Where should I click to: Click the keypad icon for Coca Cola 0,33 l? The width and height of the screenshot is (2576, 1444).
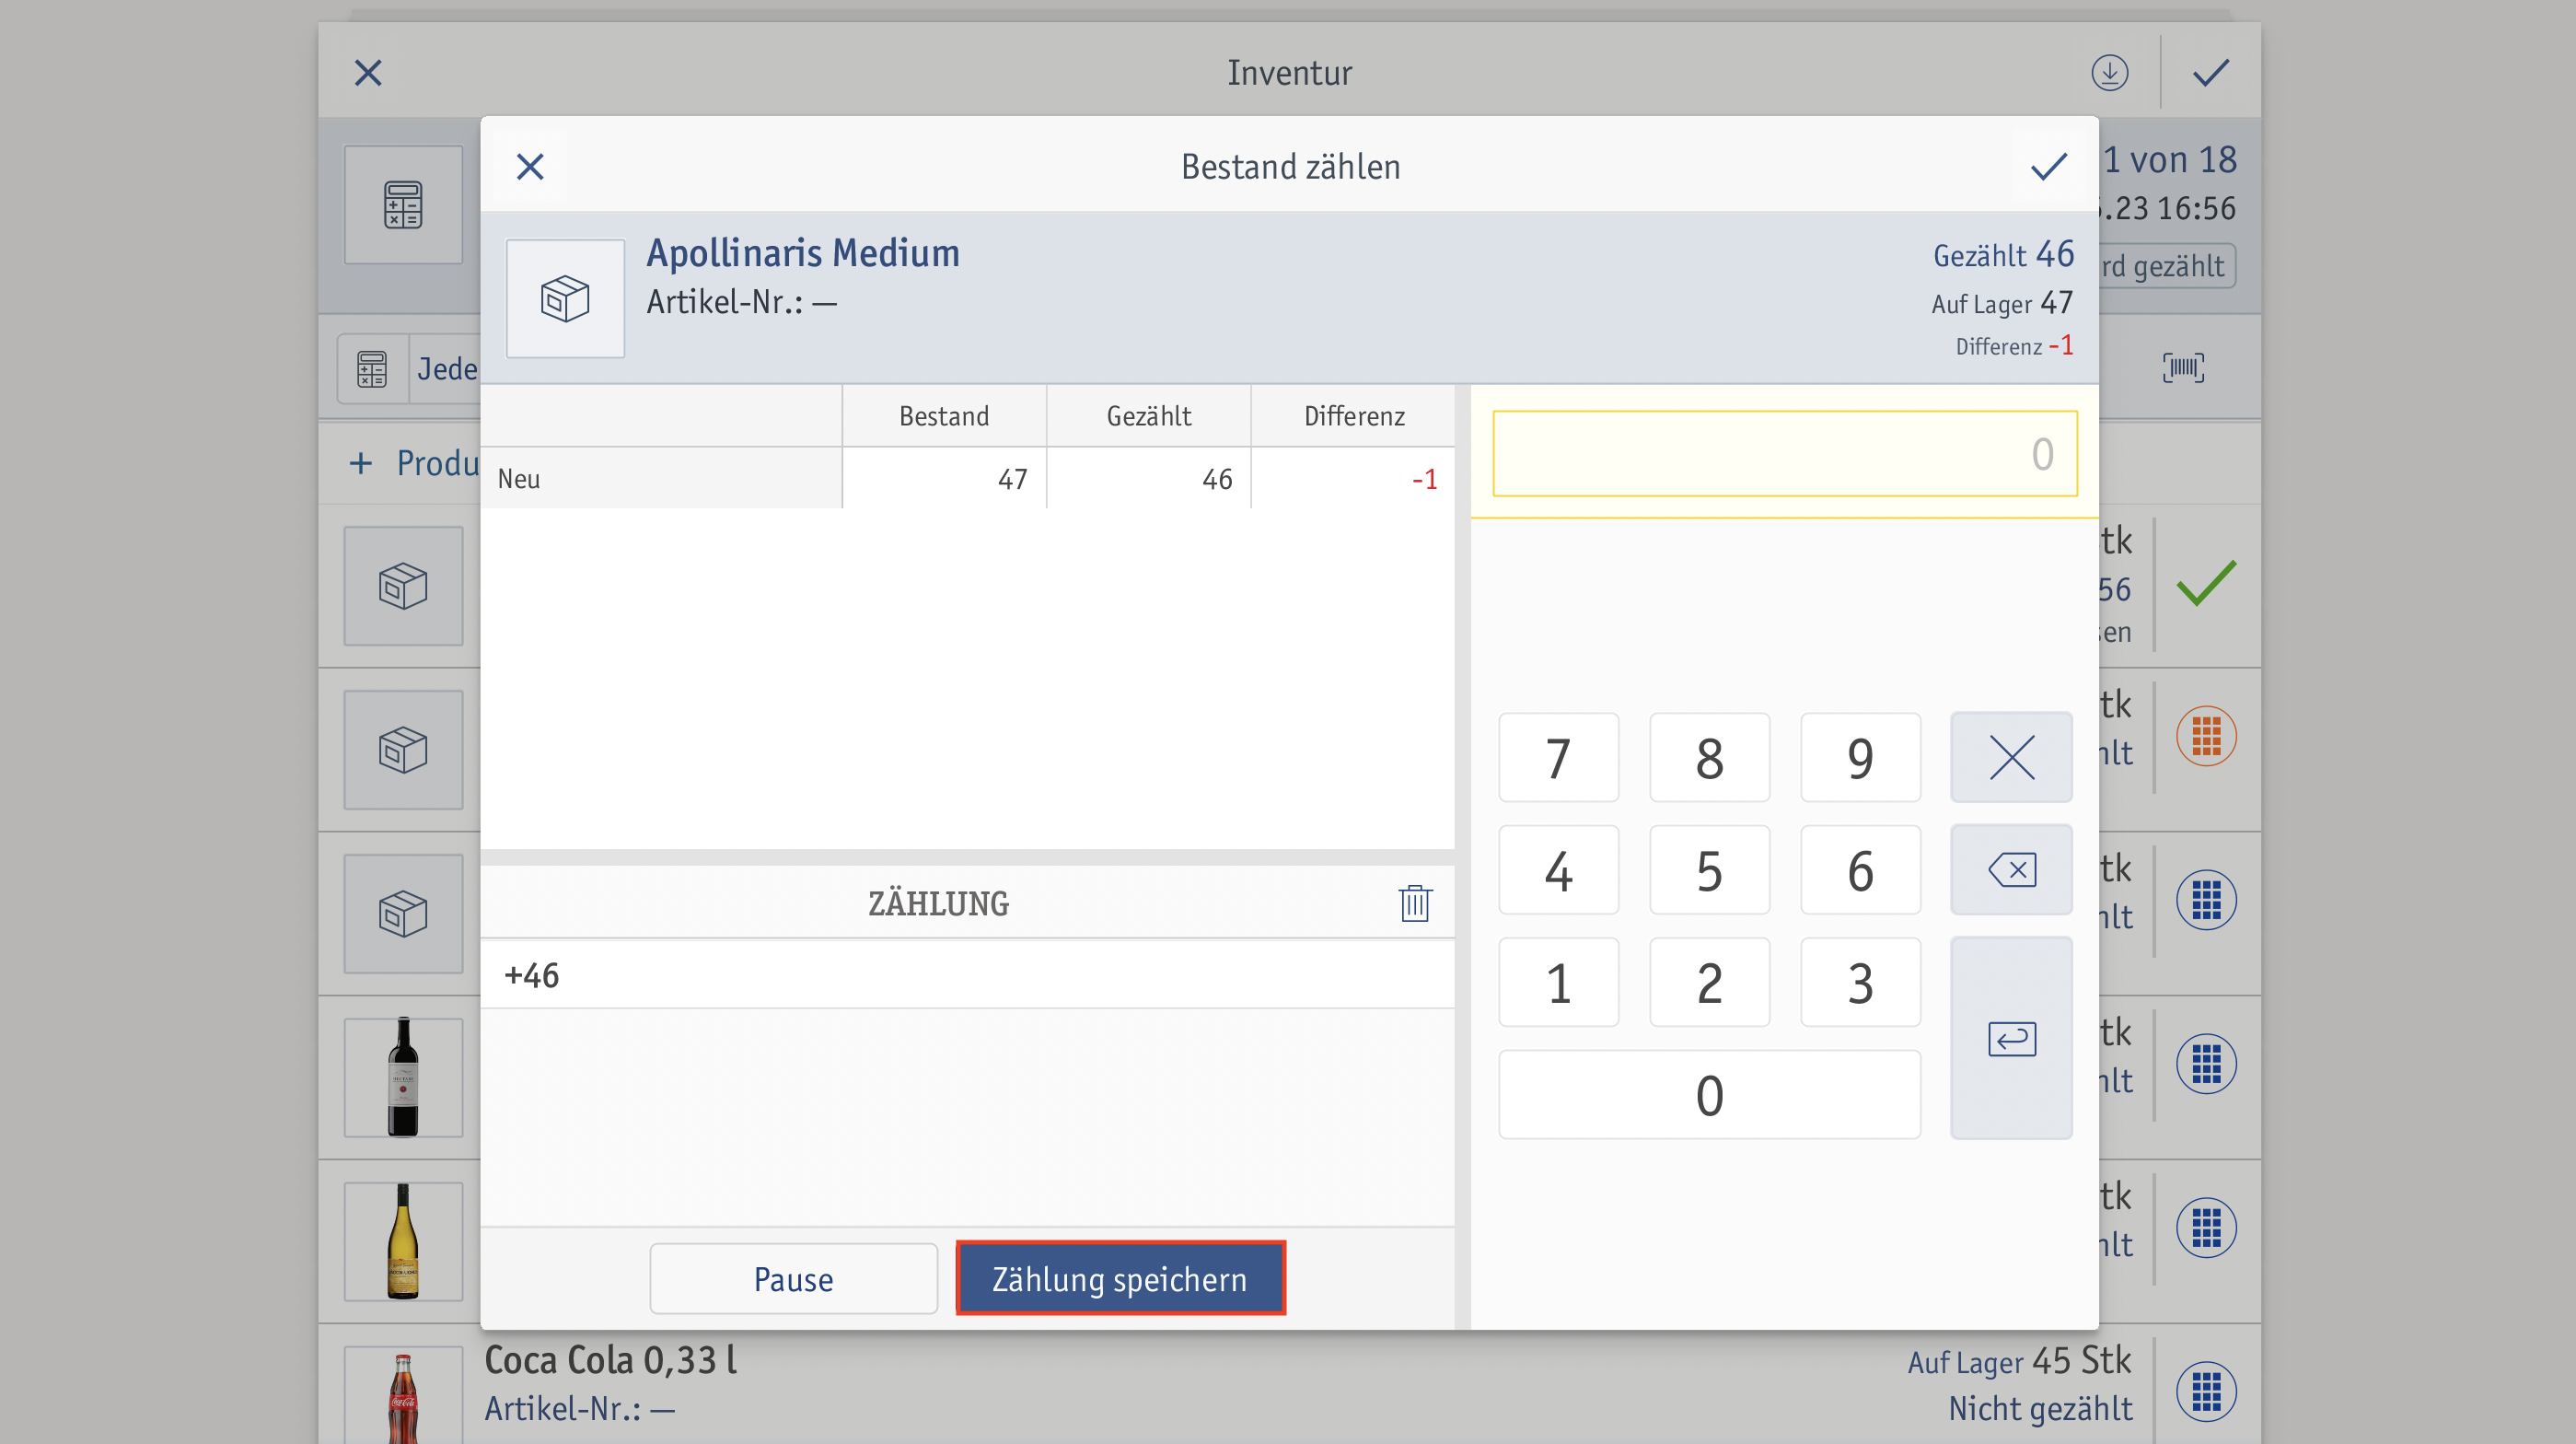2206,1391
